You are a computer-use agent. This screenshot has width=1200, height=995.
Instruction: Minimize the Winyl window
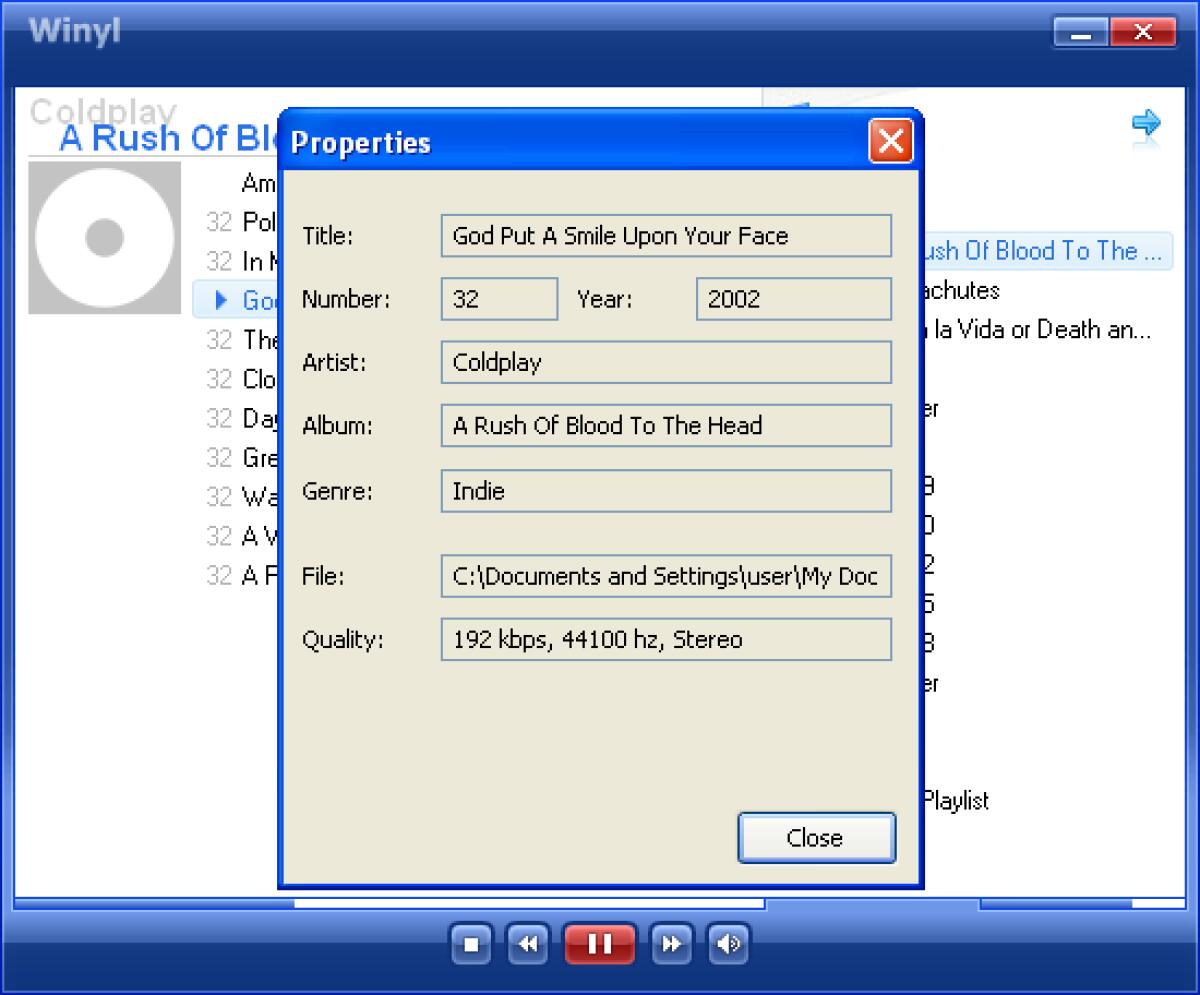1080,32
